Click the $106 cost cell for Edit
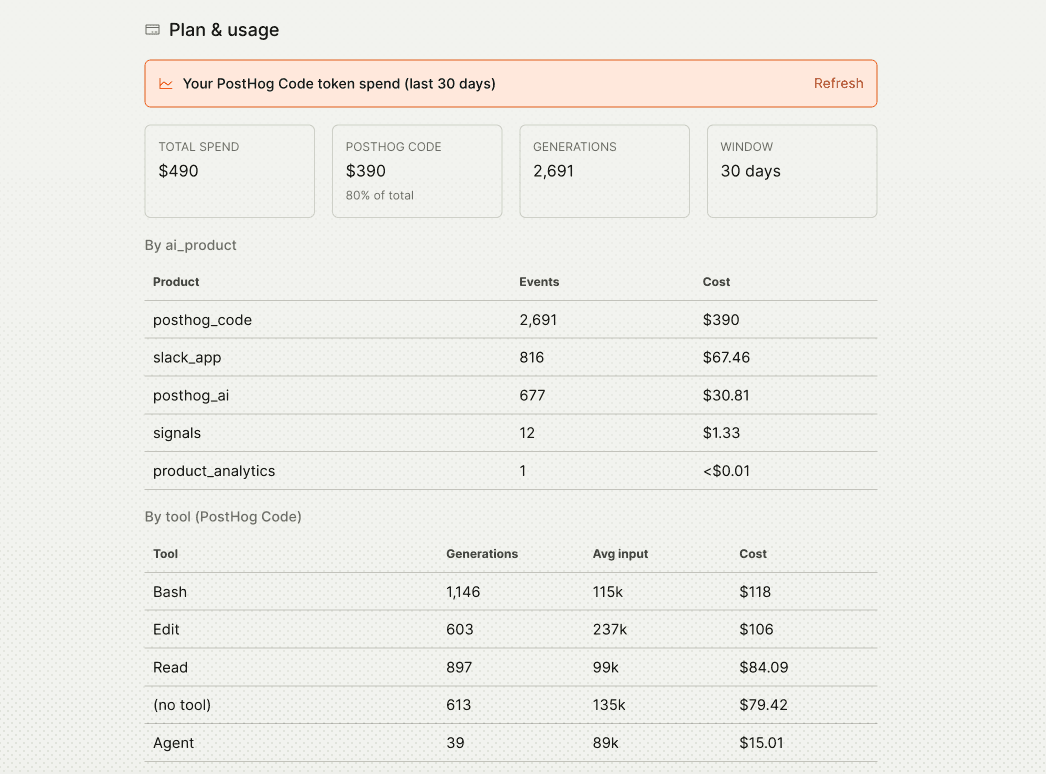 [756, 629]
